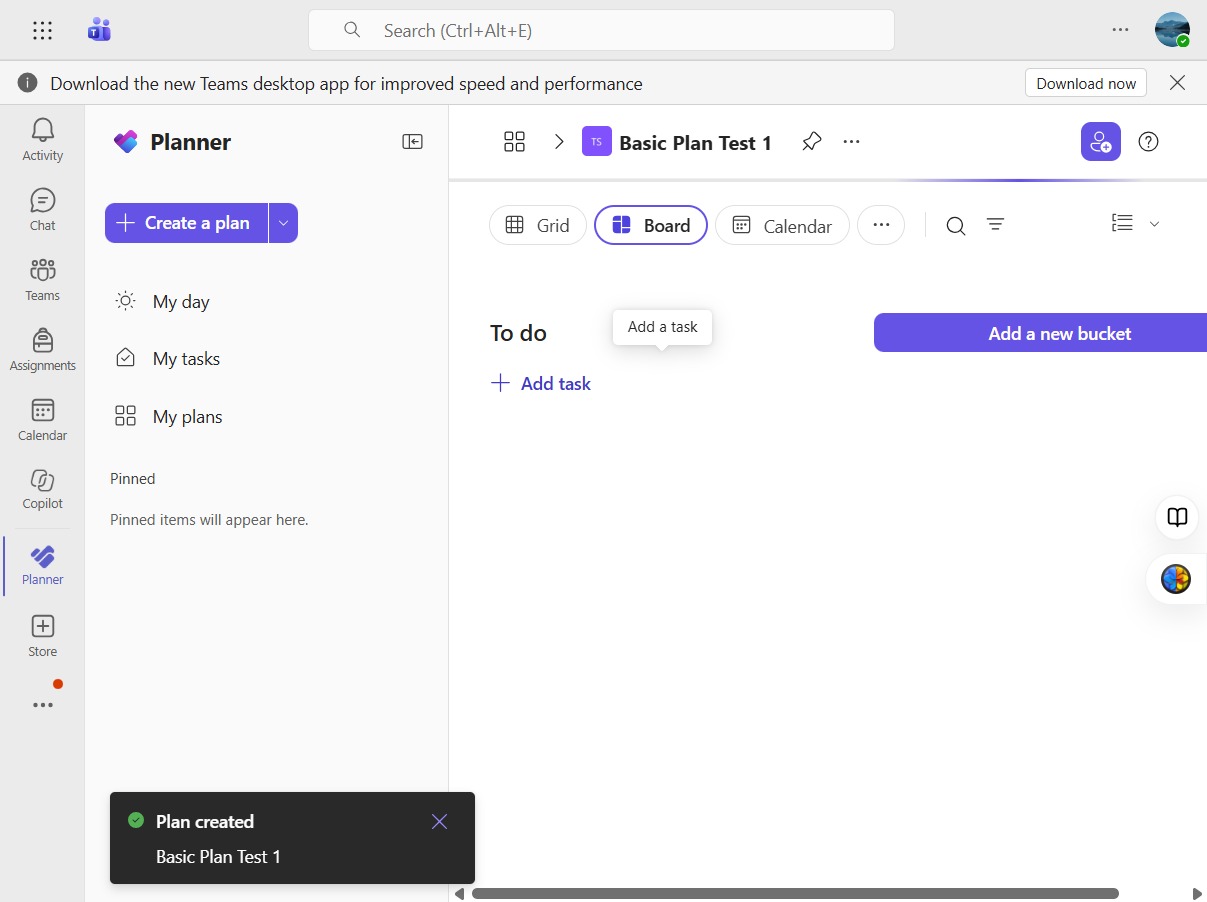Click the Planner logo heading
The height and width of the screenshot is (902, 1207).
click(172, 142)
